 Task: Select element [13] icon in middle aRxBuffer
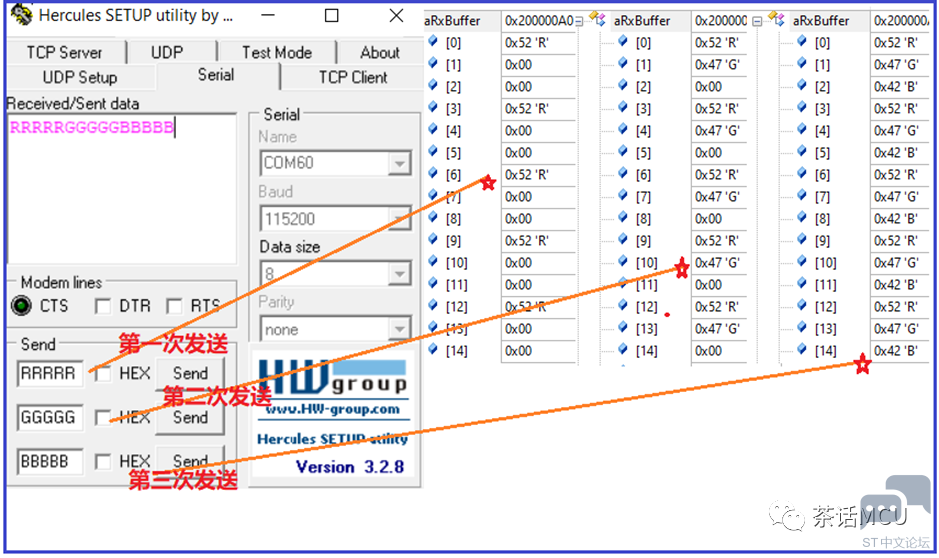tap(623, 327)
